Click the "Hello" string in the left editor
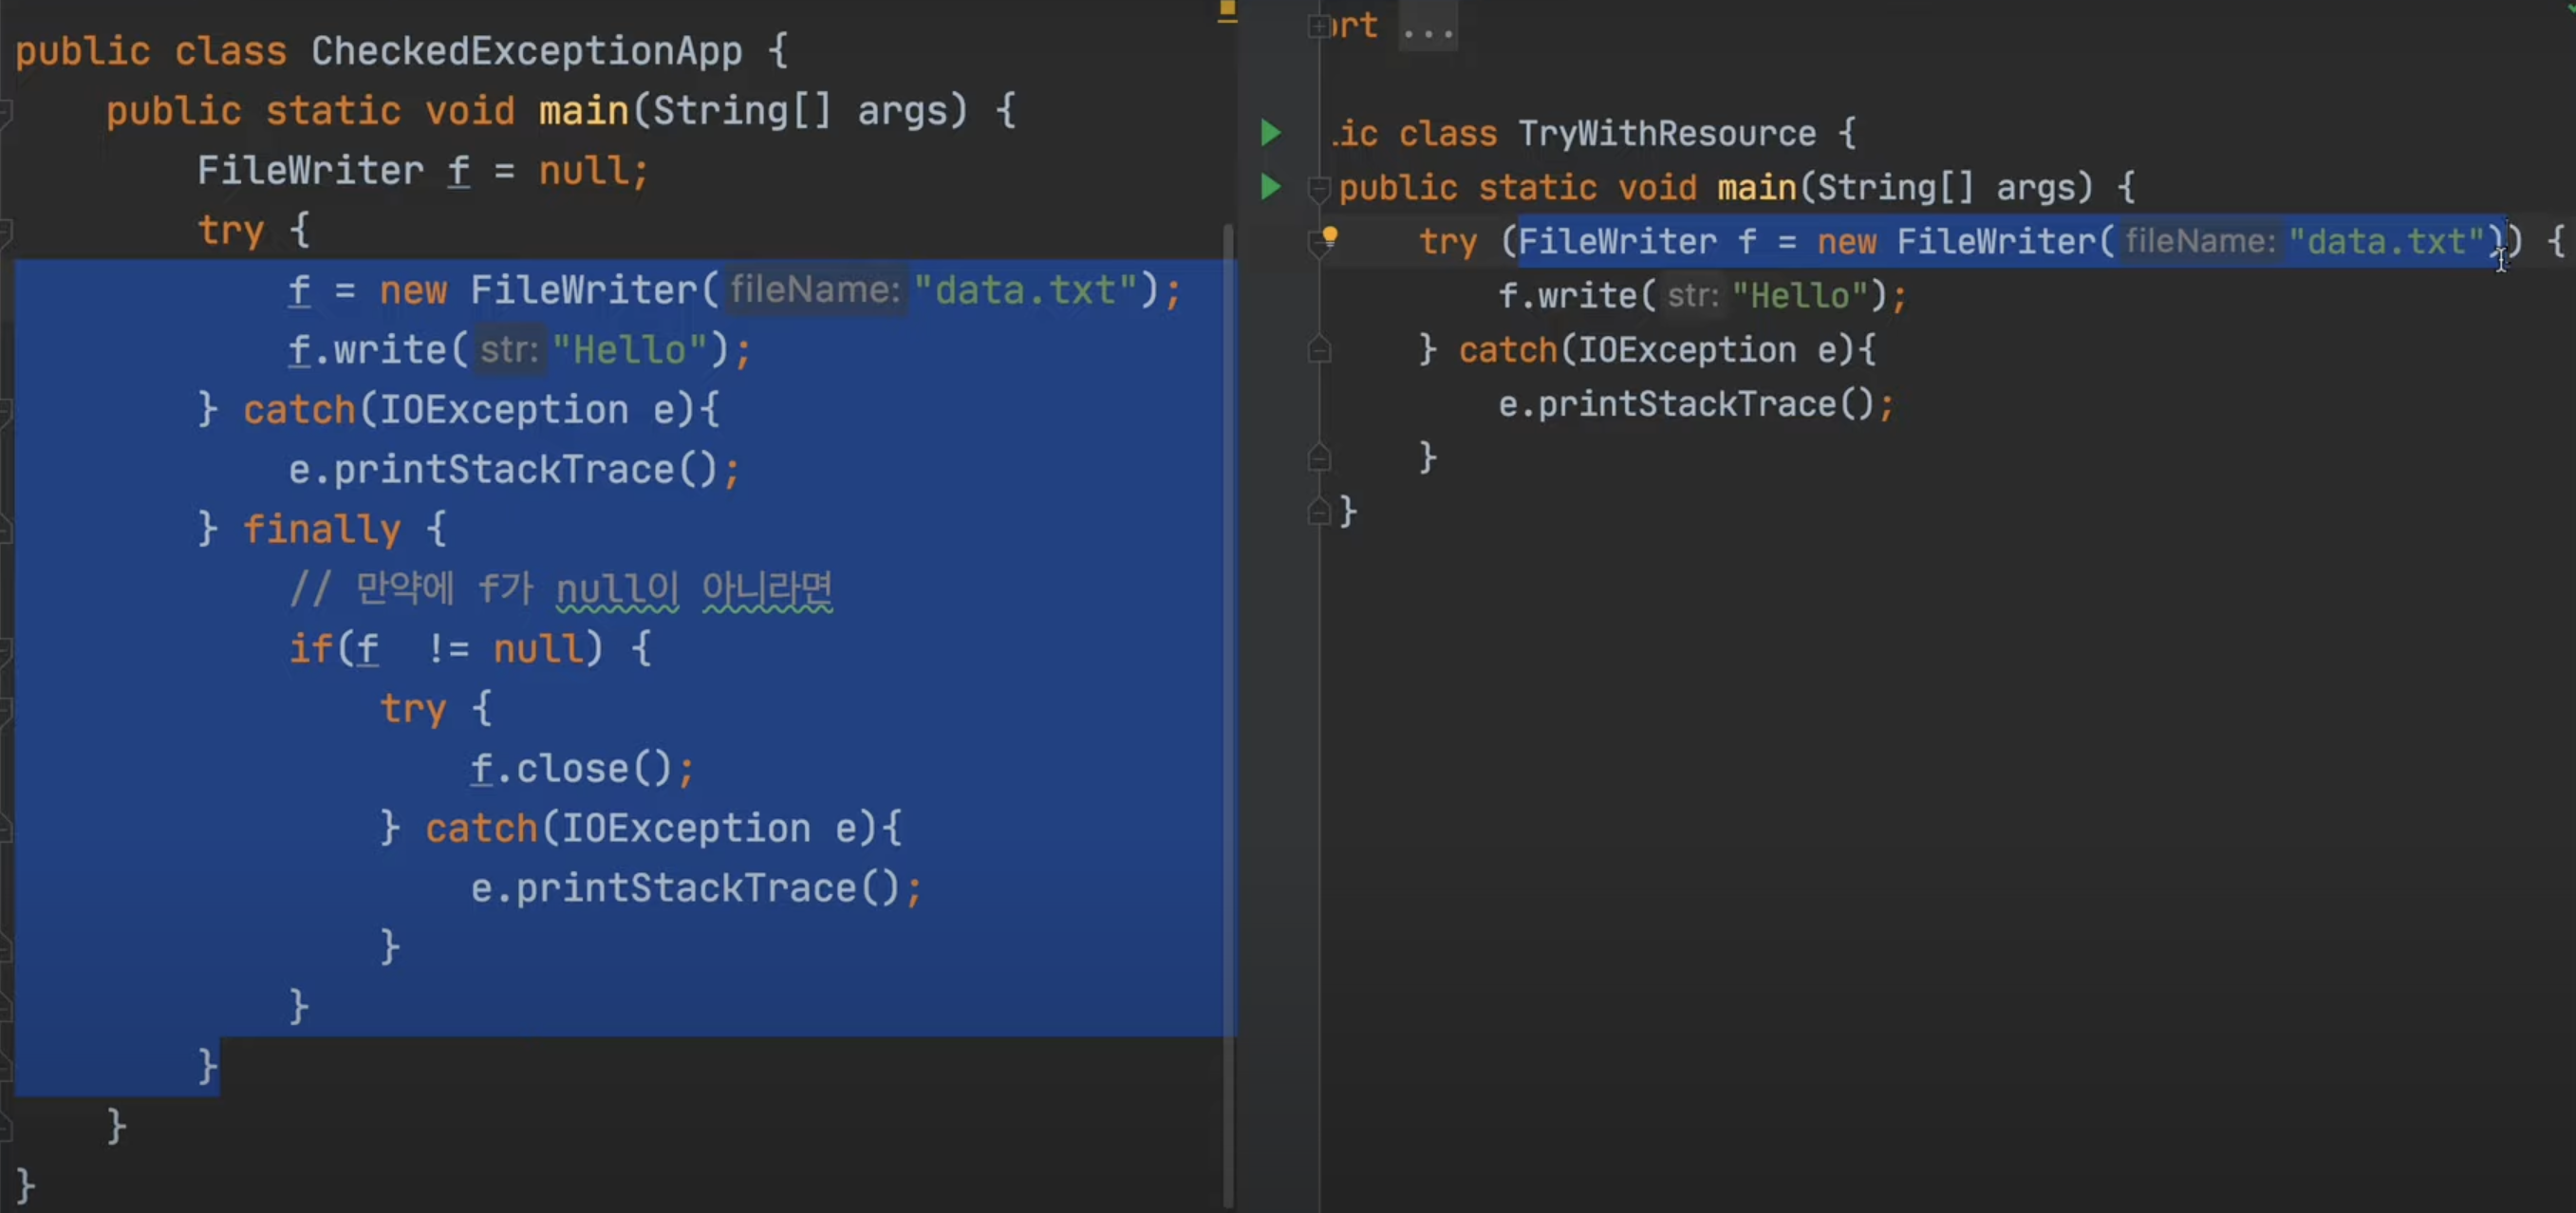This screenshot has height=1213, width=2576. 629,350
